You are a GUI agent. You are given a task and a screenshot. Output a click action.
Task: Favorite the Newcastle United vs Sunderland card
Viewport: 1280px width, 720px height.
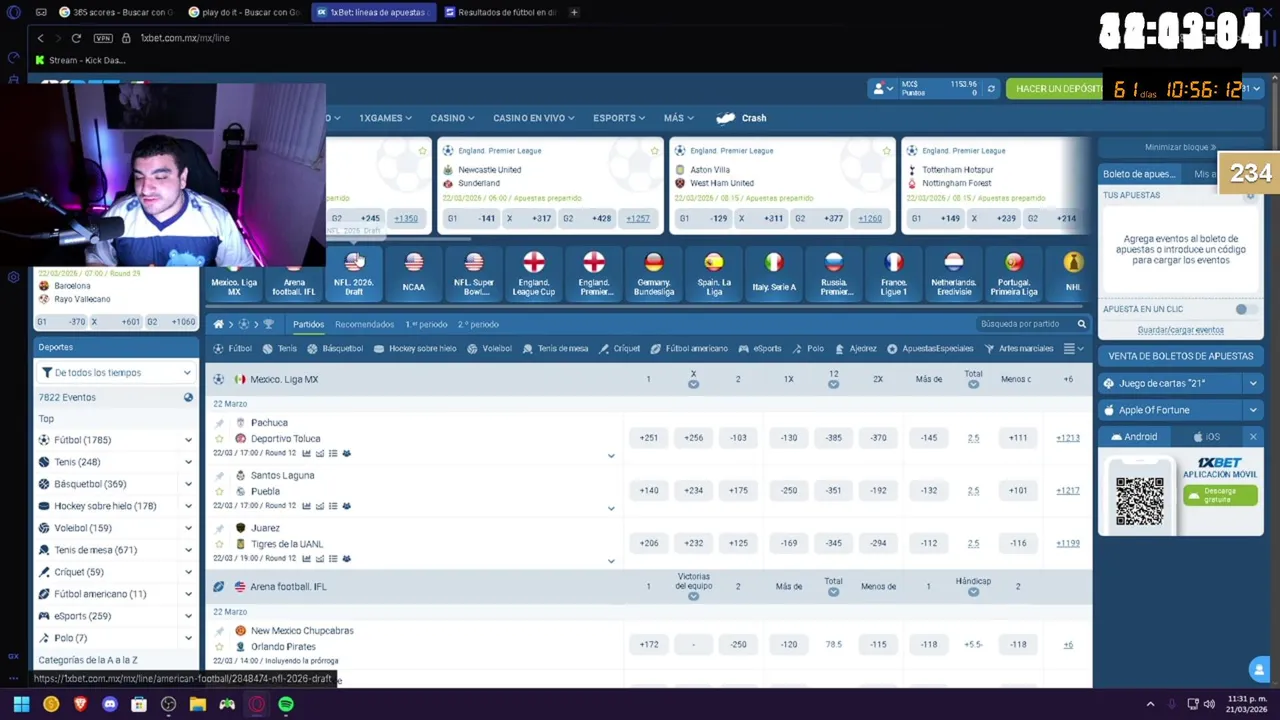click(x=655, y=151)
